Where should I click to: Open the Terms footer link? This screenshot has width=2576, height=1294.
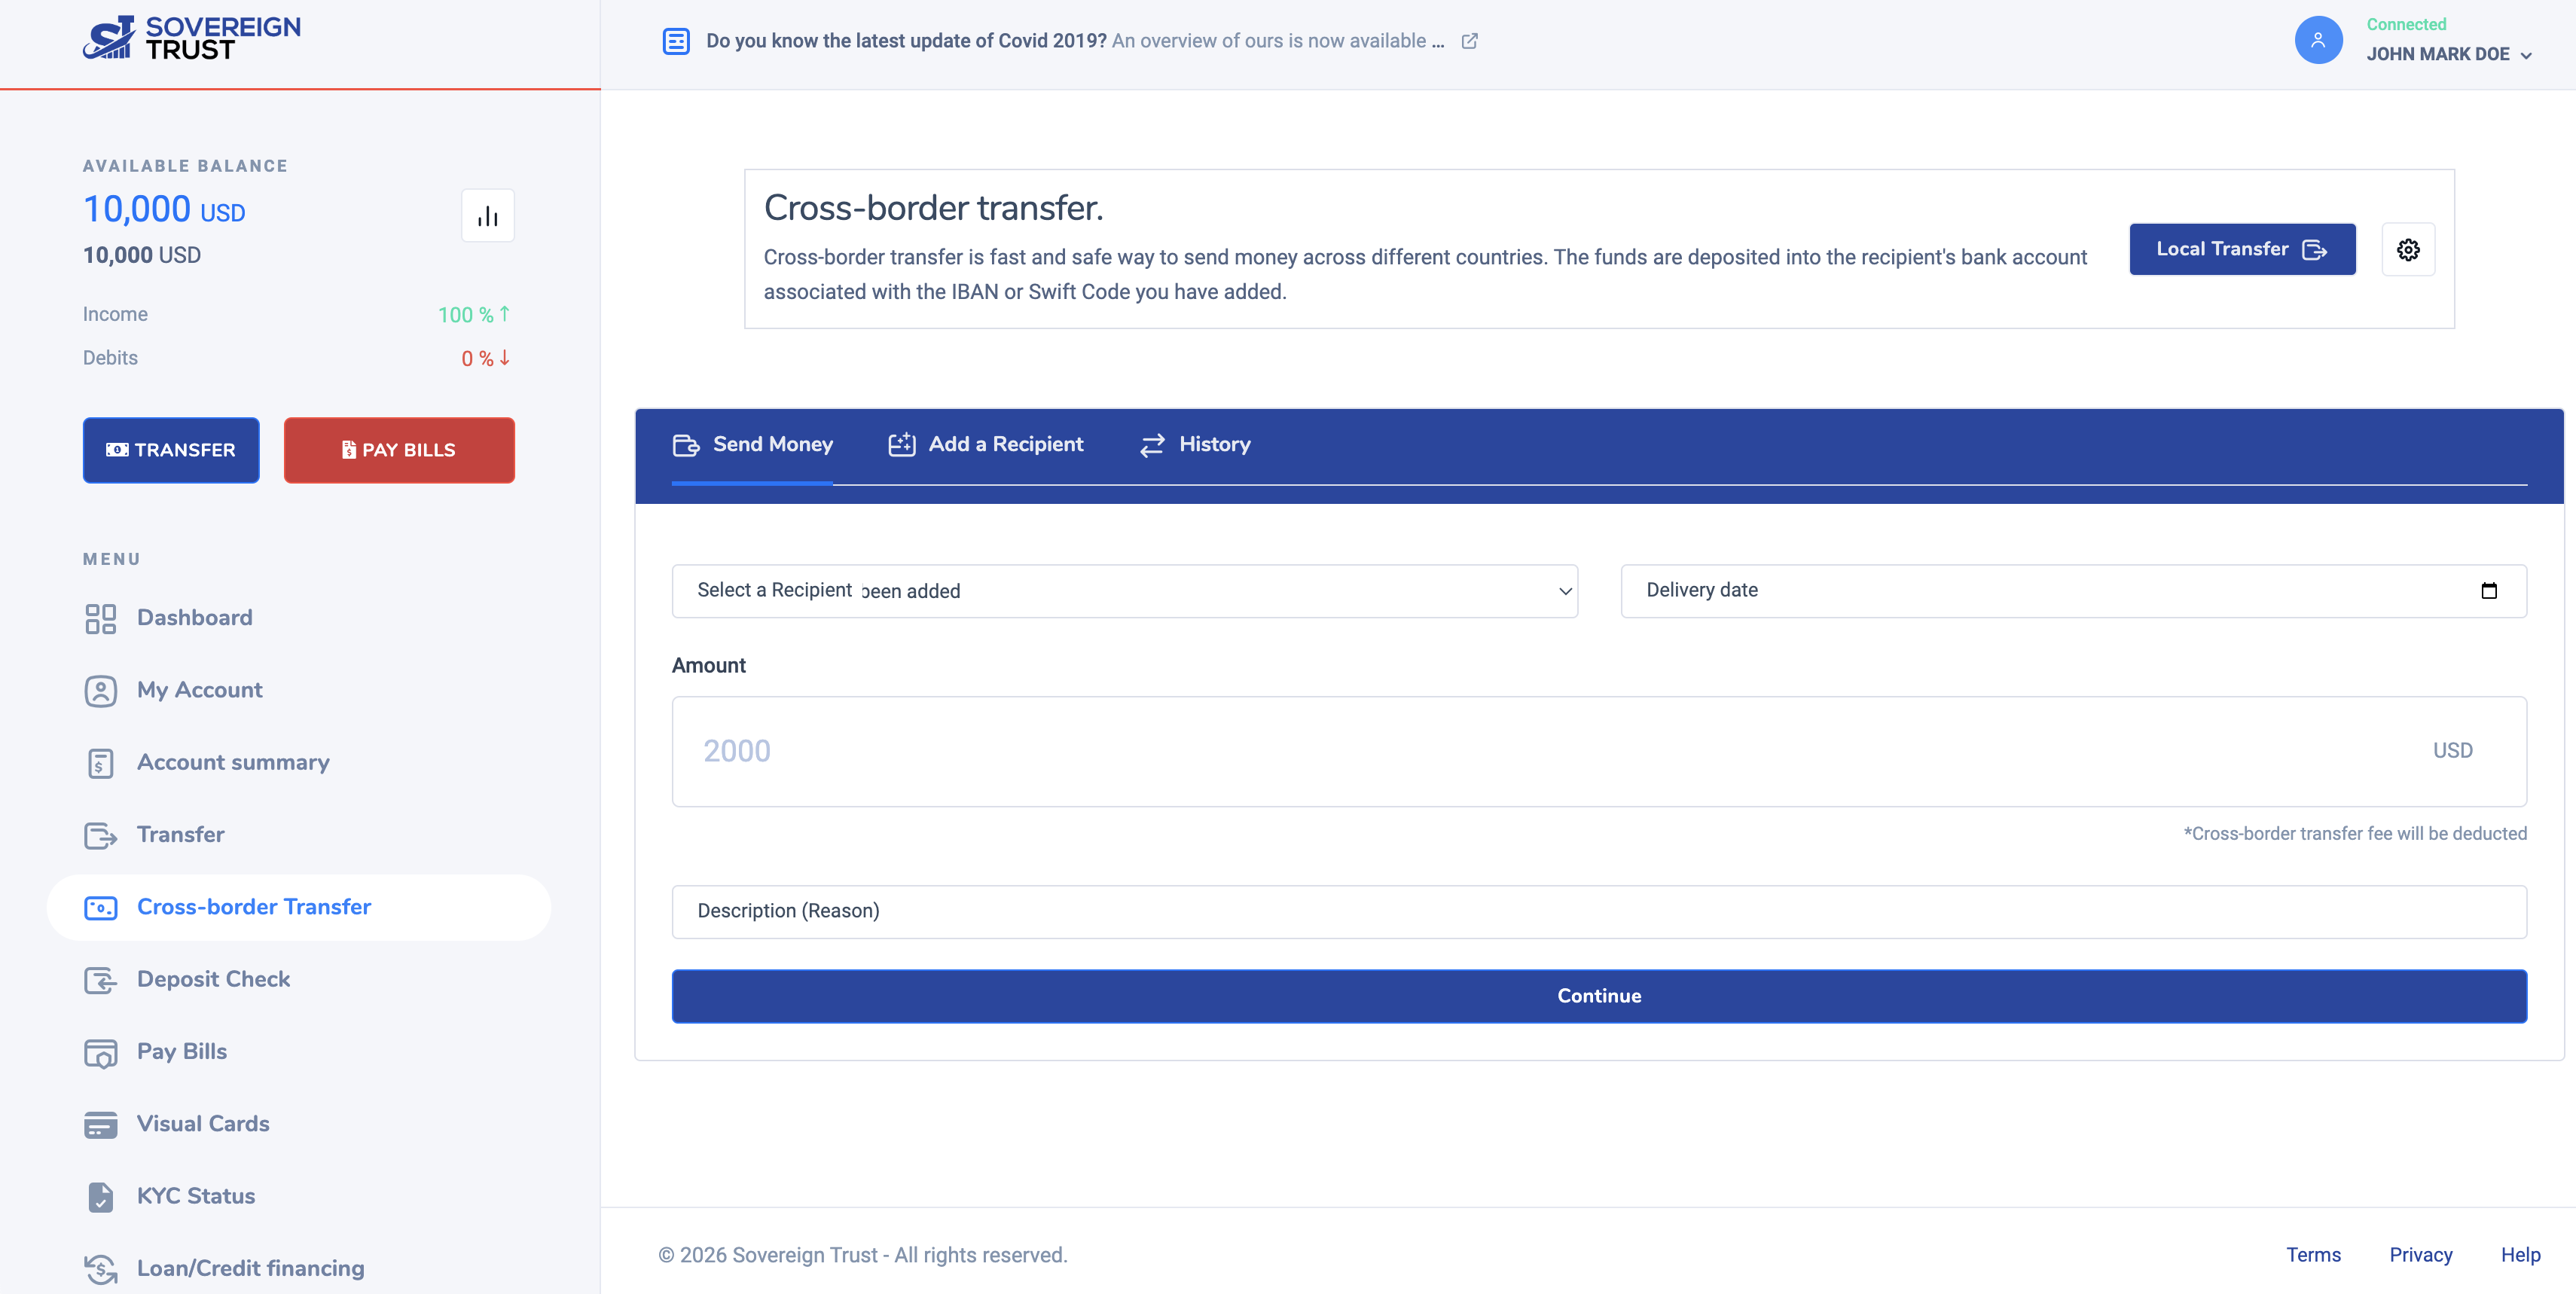click(x=2312, y=1255)
